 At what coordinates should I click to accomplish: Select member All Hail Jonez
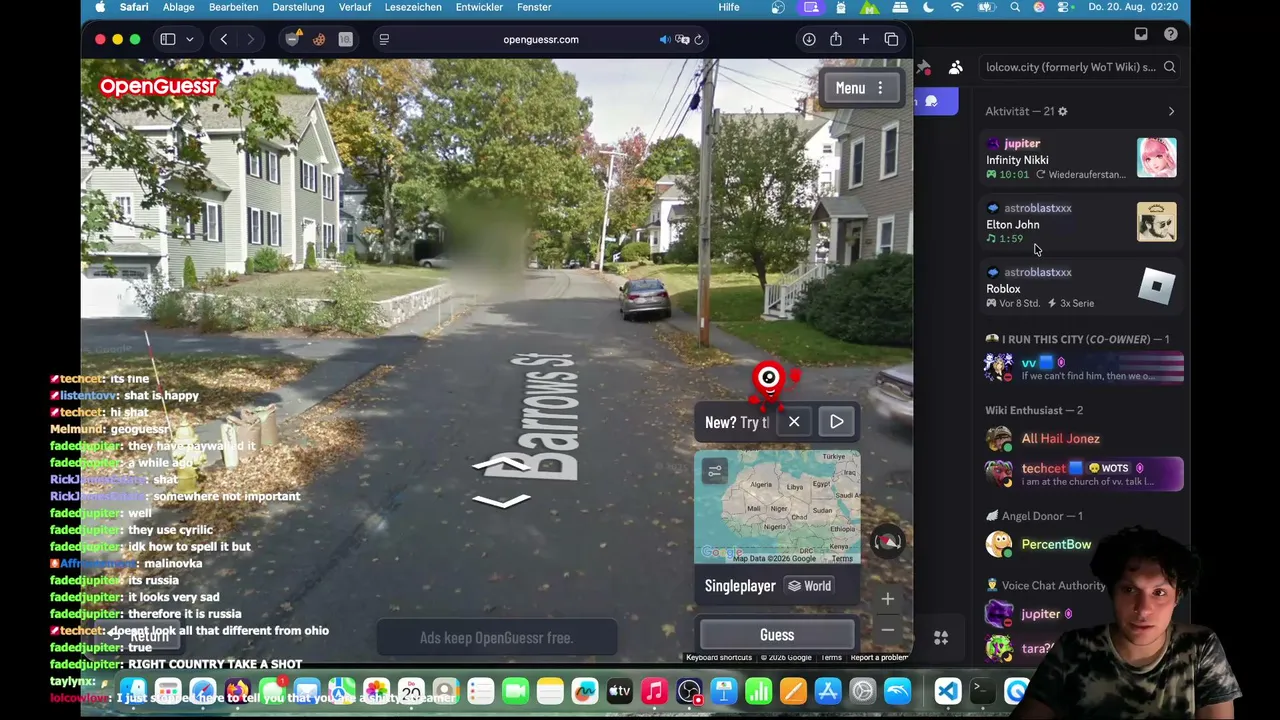(1083, 438)
